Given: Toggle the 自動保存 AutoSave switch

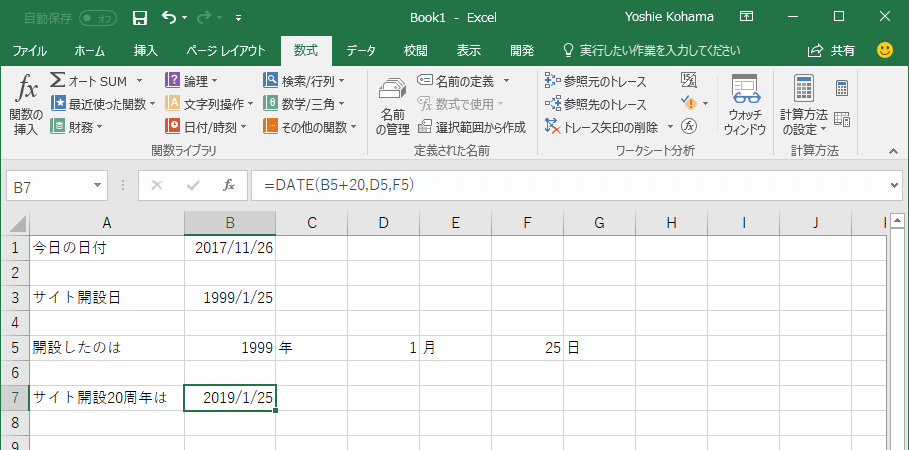Looking at the screenshot, I should (97, 17).
